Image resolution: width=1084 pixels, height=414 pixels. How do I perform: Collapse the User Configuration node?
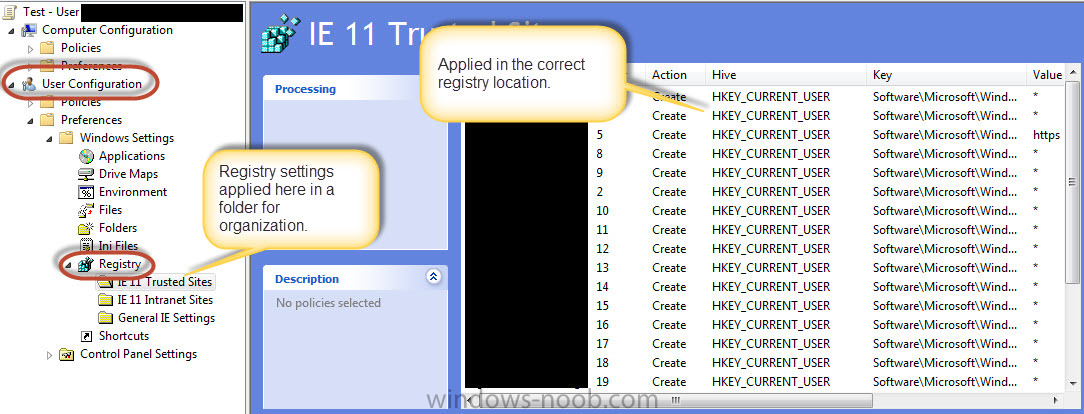point(11,85)
